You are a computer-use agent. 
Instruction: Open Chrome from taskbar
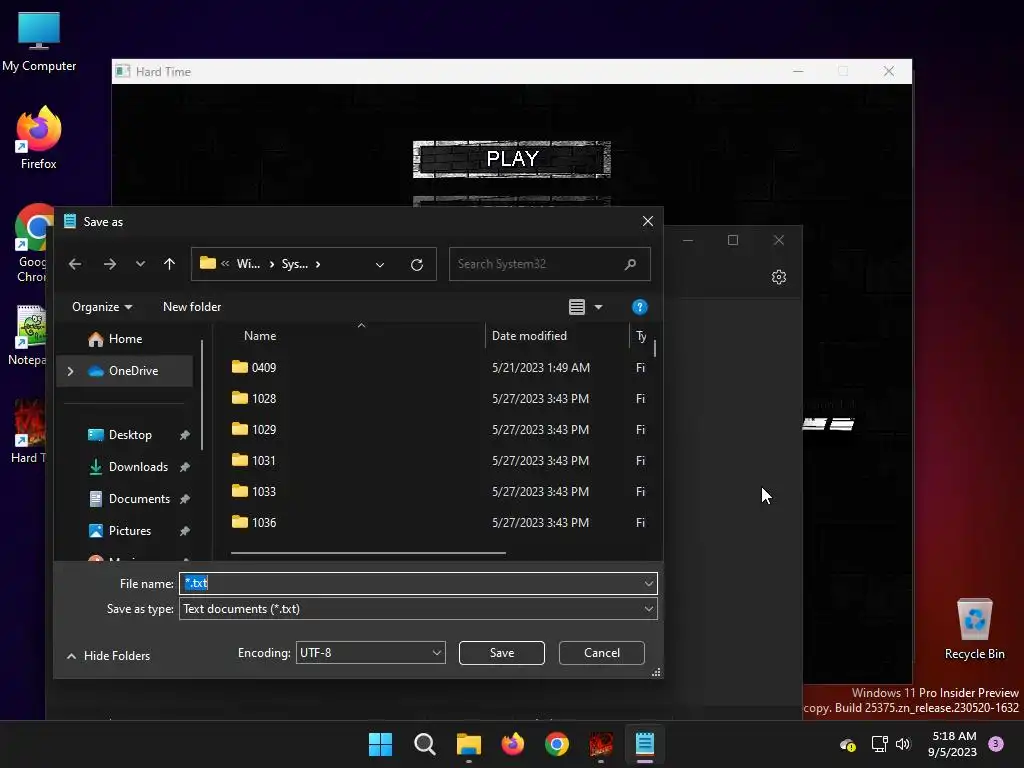[x=557, y=744]
